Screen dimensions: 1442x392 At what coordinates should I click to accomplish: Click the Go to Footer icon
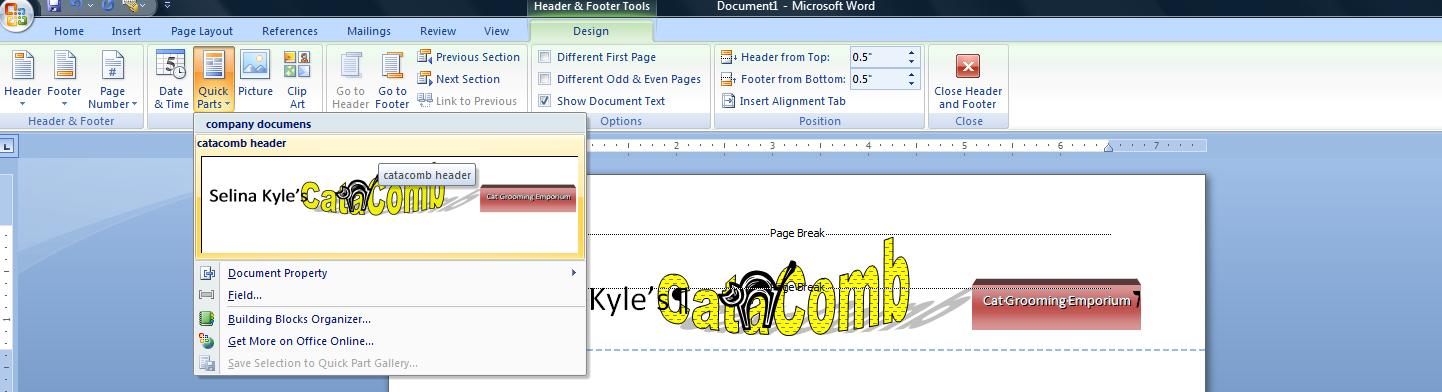(392, 66)
